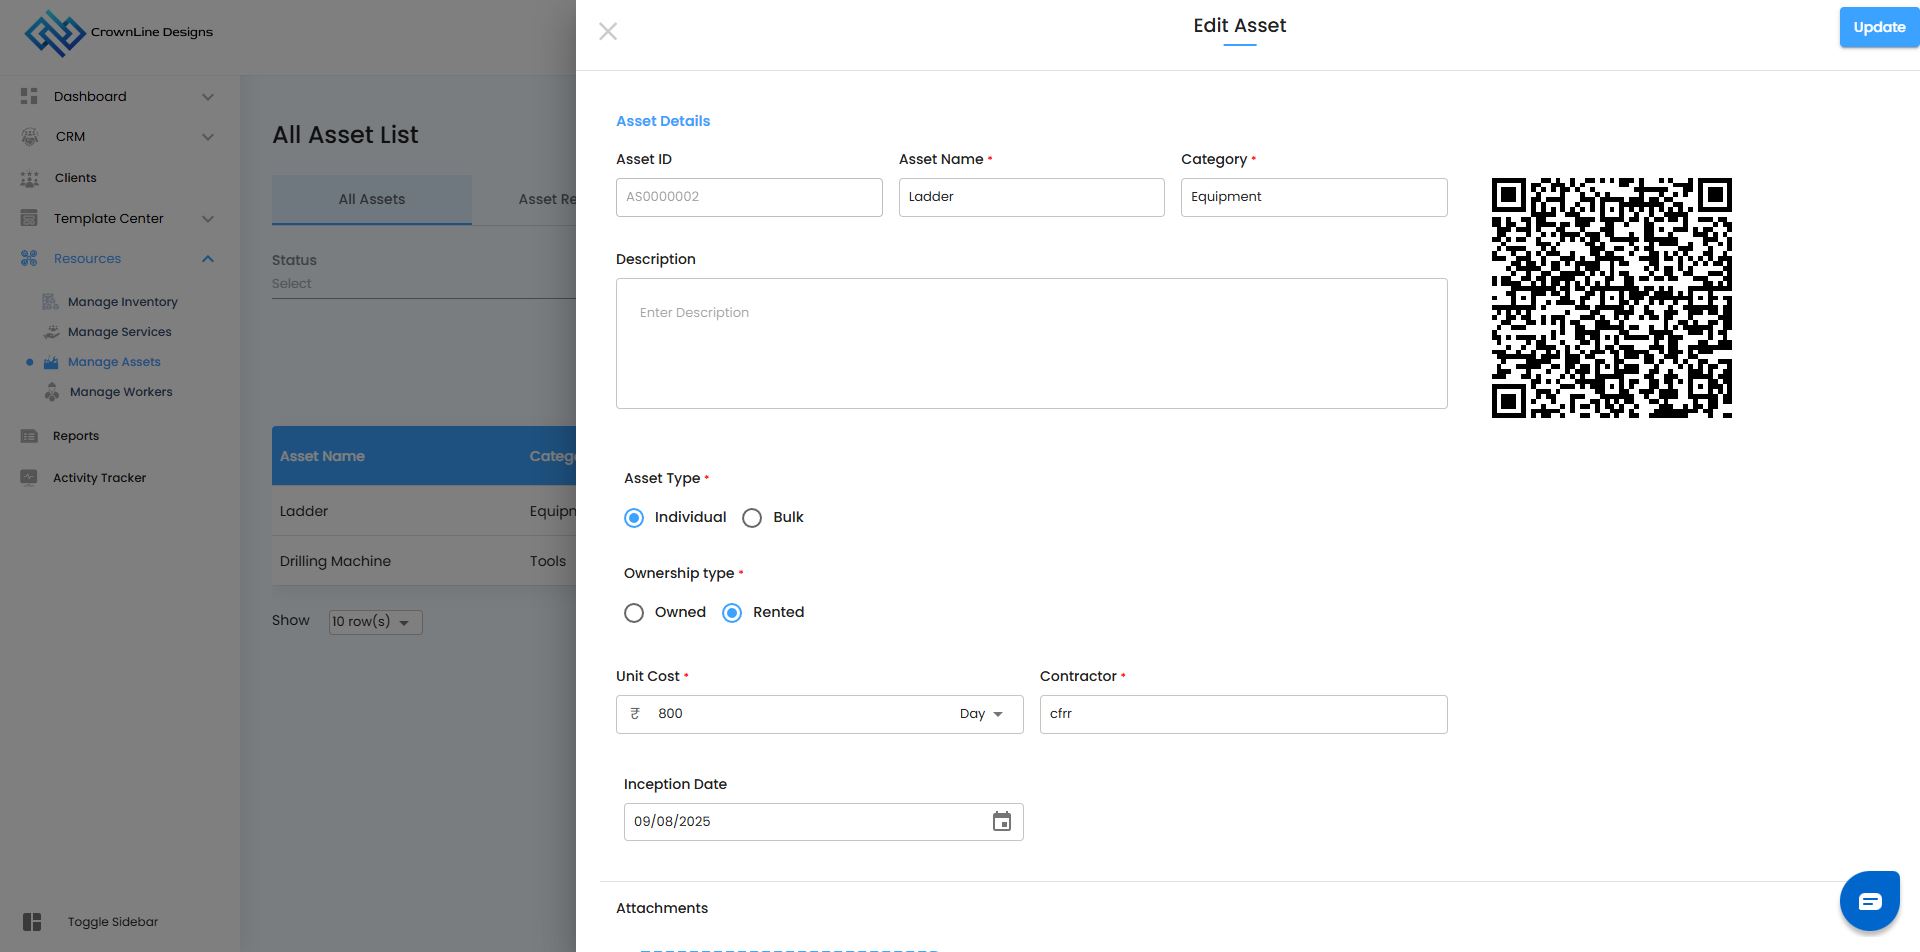The image size is (1920, 952).
Task: Open Manage Services in sidebar
Action: click(x=120, y=332)
